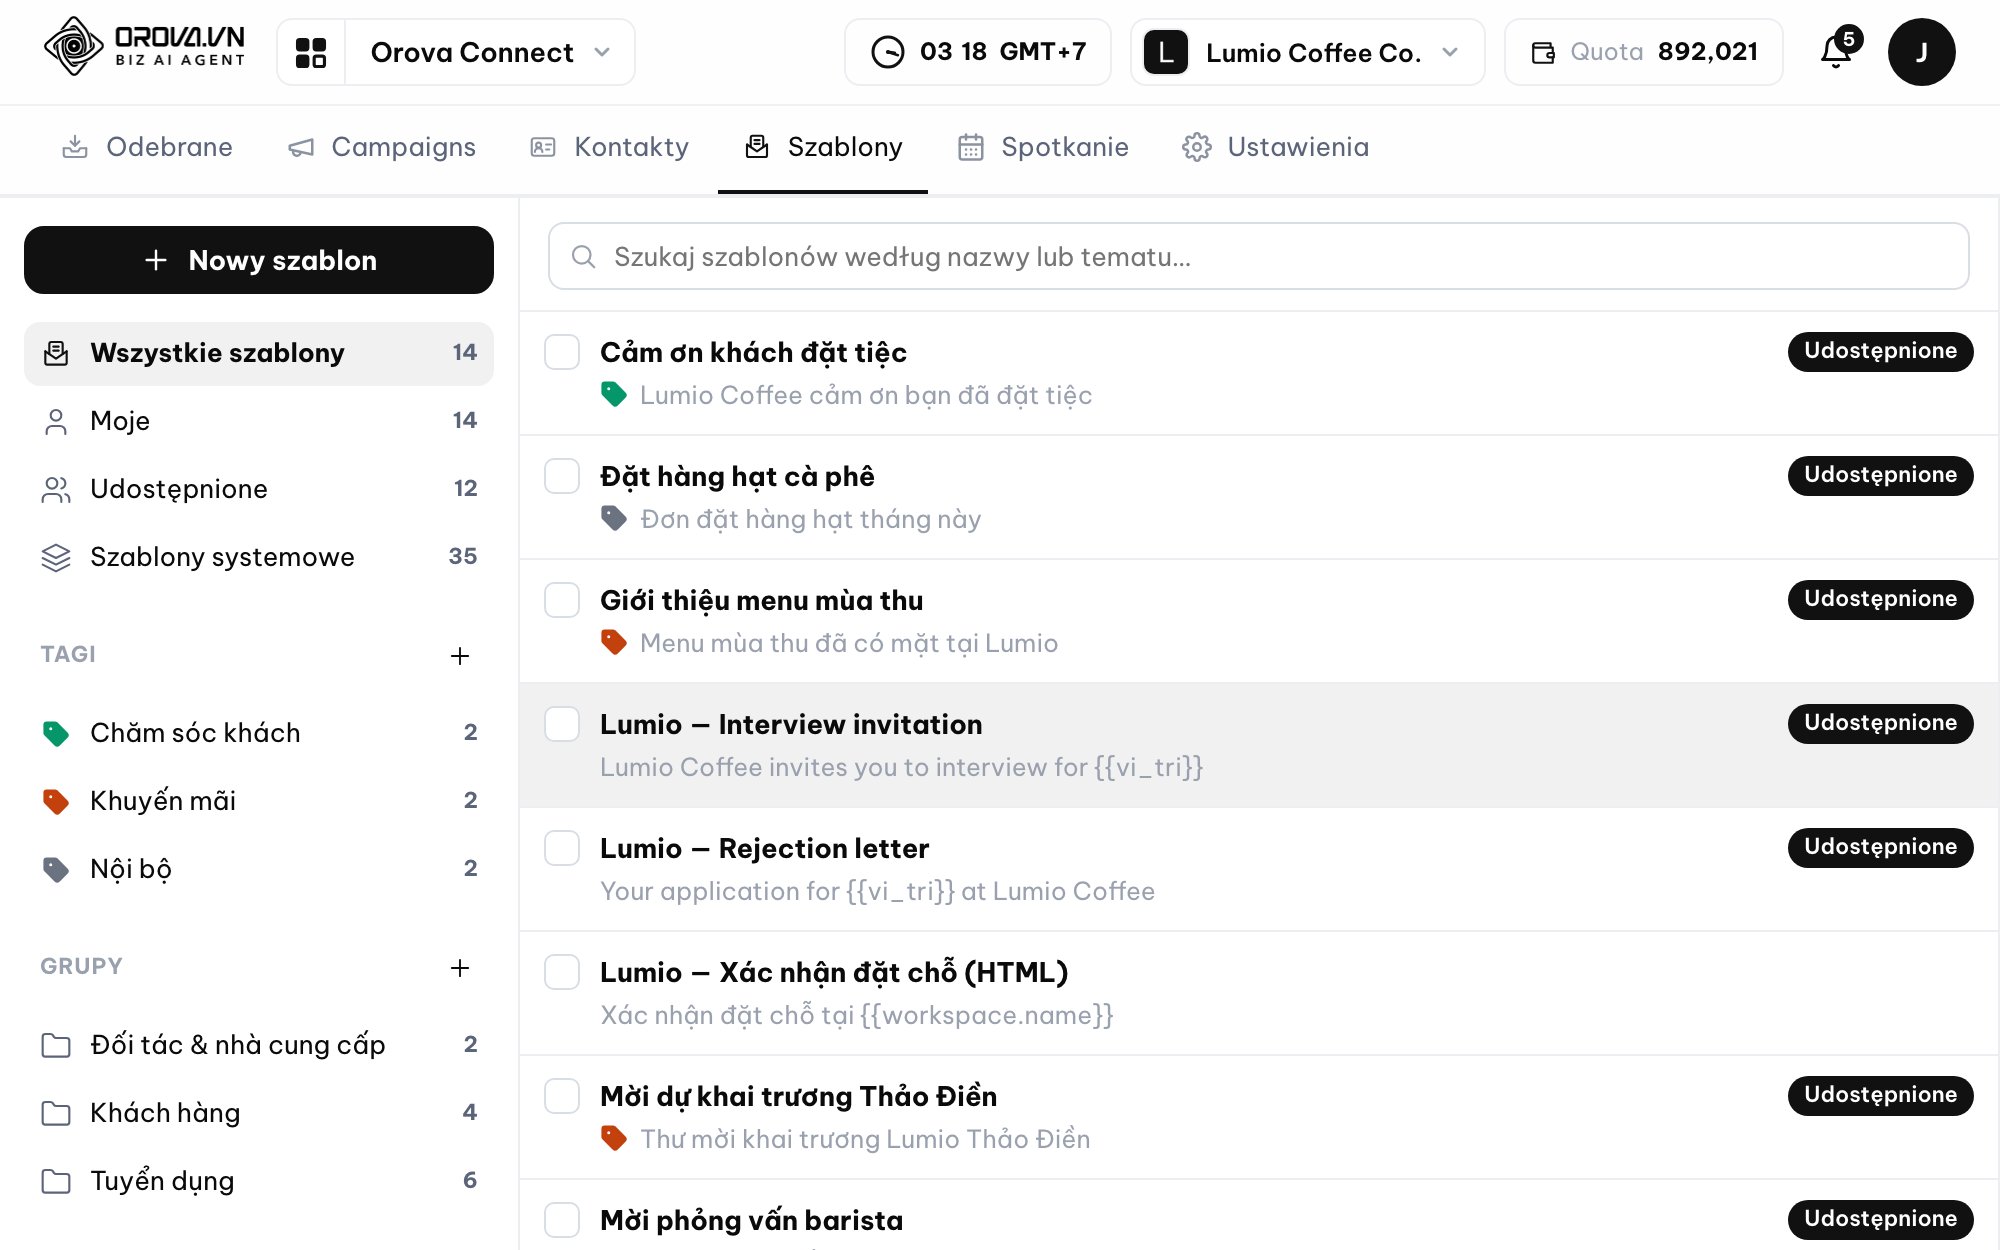Click the Orova.vn logo

(x=145, y=47)
